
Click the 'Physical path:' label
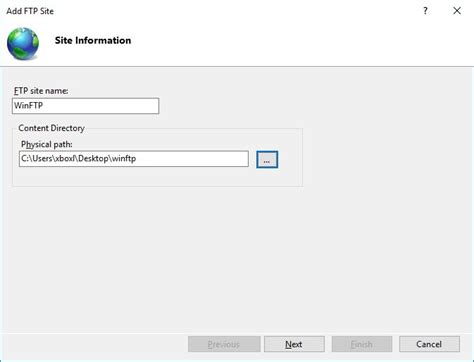click(47, 144)
